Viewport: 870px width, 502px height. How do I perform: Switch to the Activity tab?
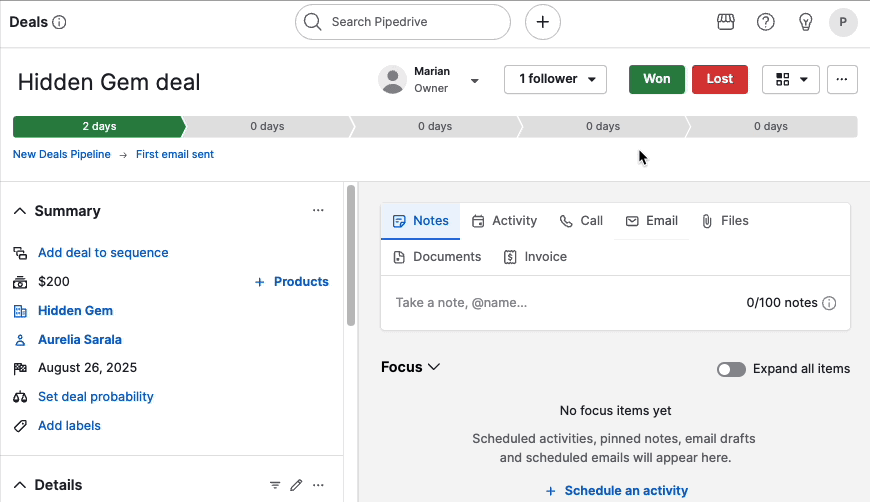(x=504, y=221)
